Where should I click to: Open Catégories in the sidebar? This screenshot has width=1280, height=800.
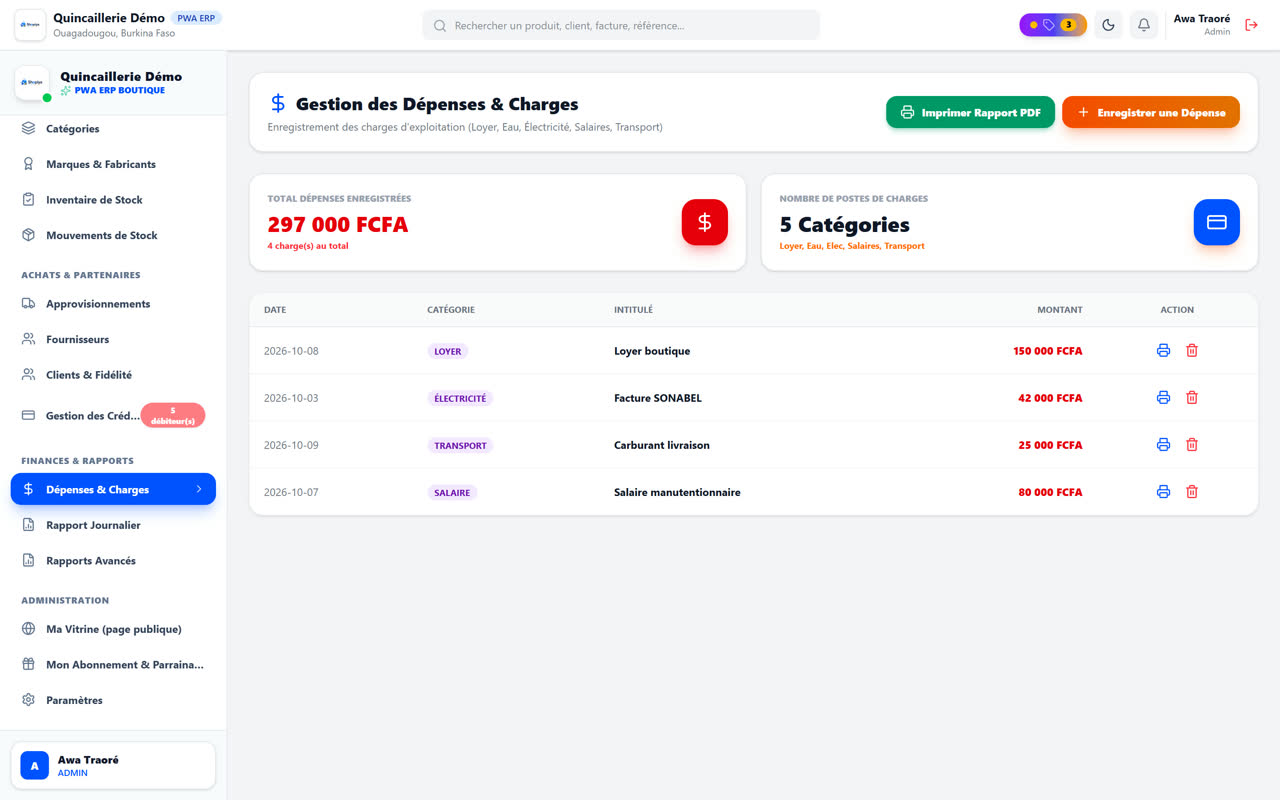pos(113,129)
